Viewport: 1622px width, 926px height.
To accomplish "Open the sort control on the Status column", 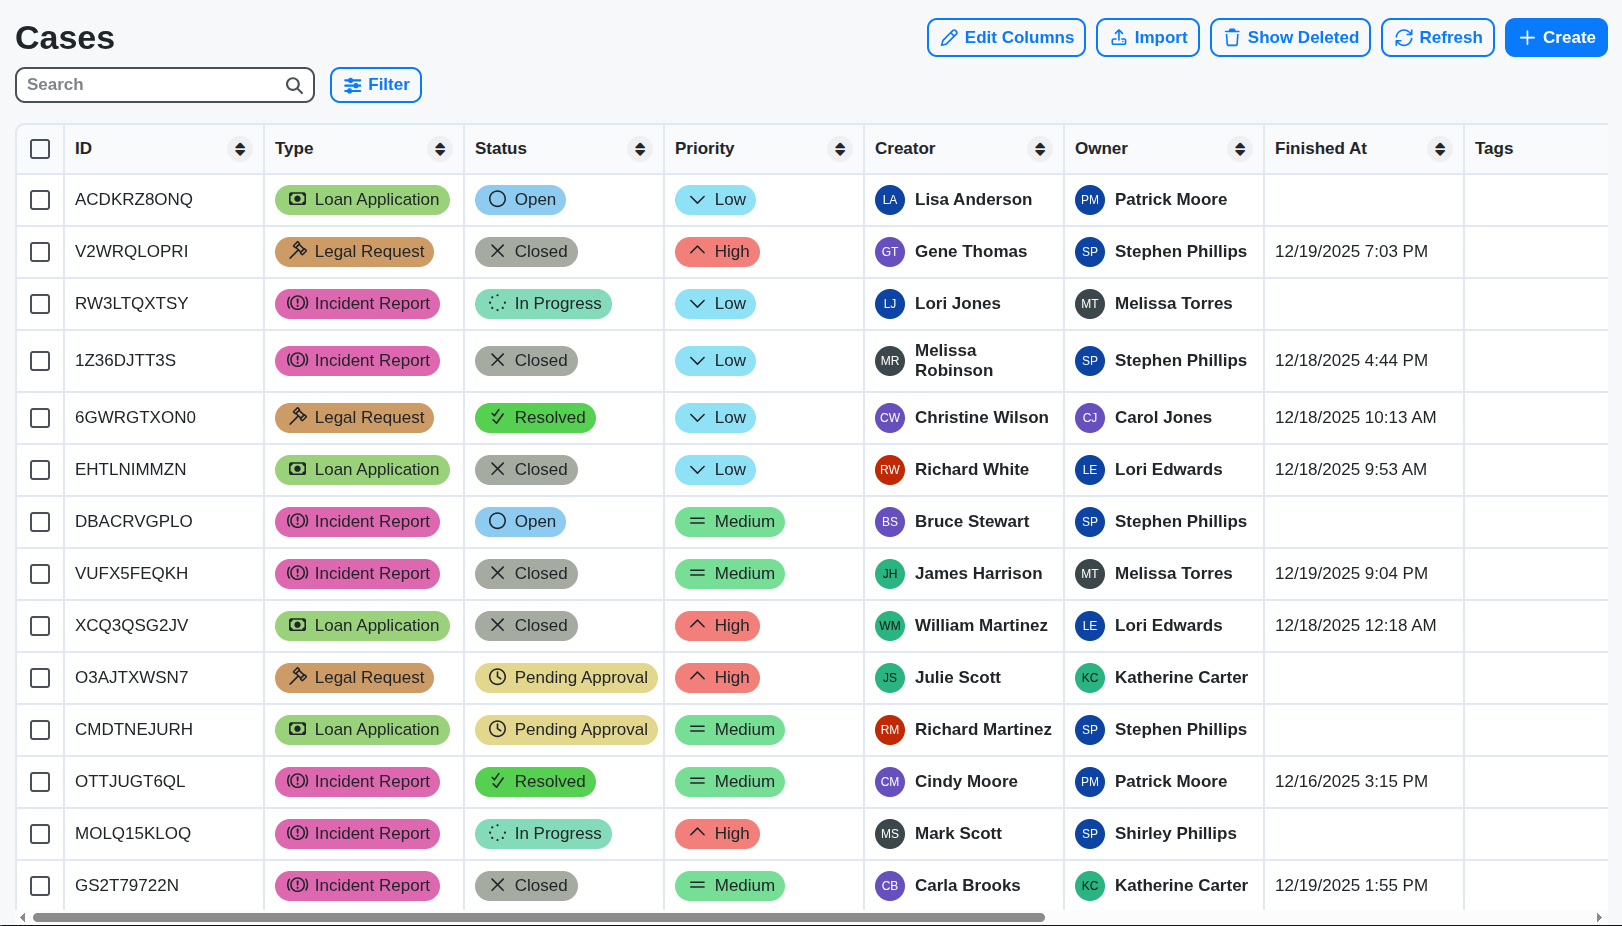I will coord(640,148).
